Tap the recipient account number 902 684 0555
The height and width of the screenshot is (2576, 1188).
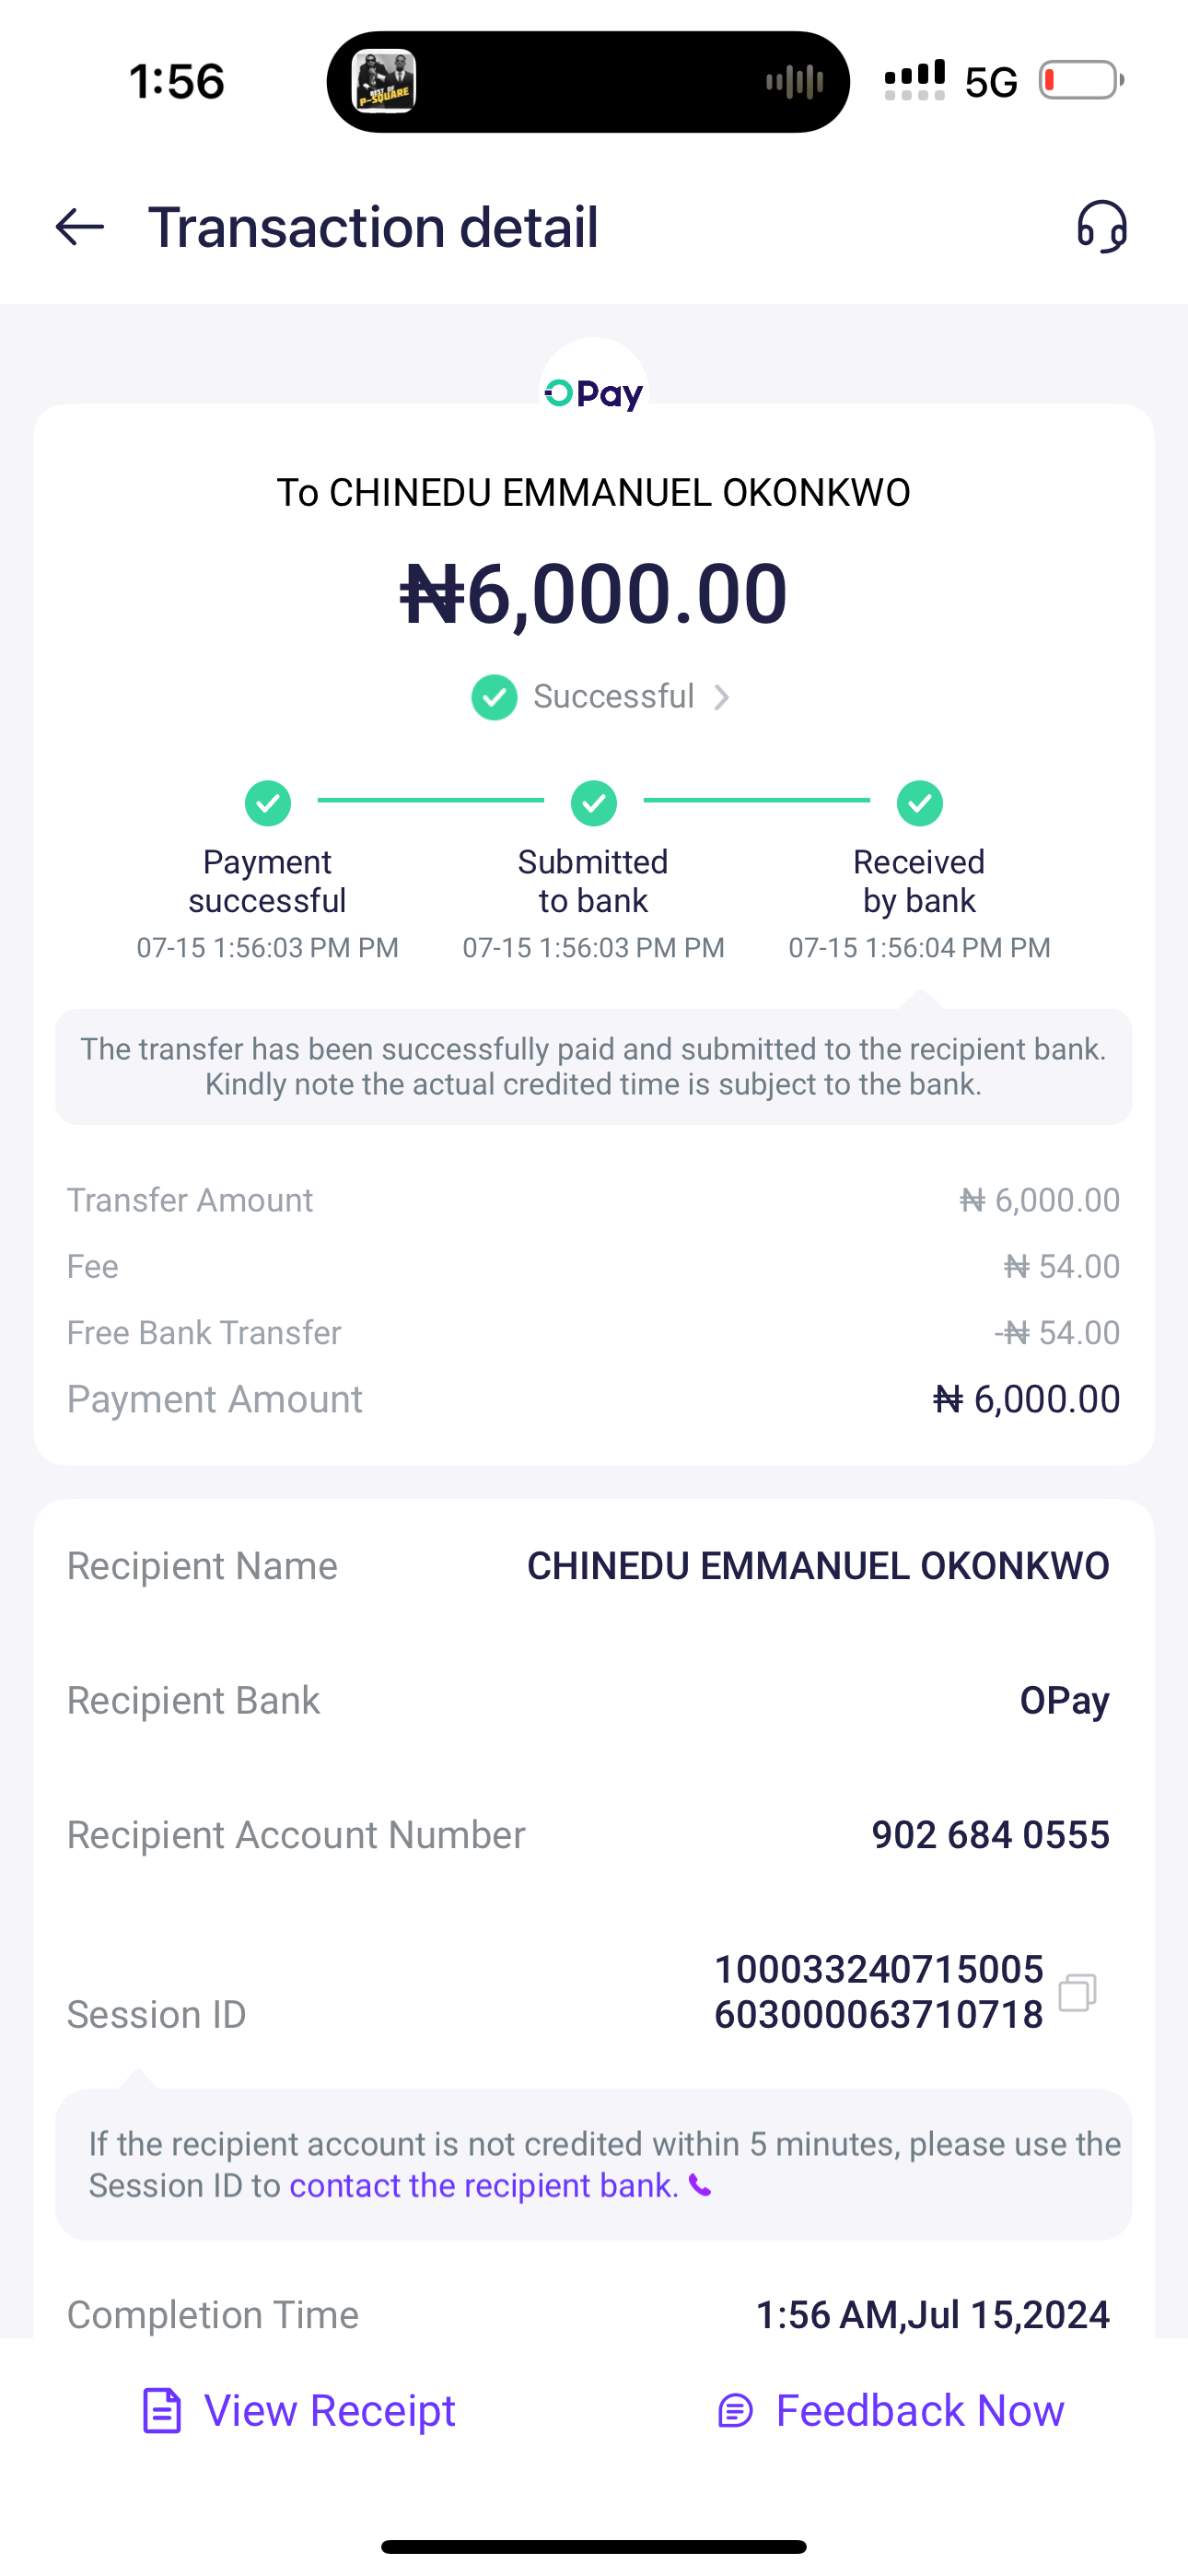click(x=990, y=1835)
